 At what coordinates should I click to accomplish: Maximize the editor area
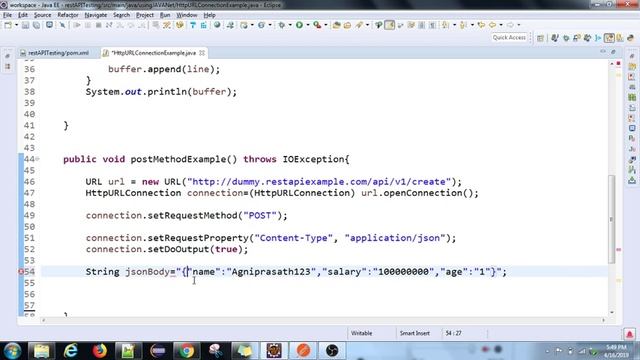tap(613, 52)
